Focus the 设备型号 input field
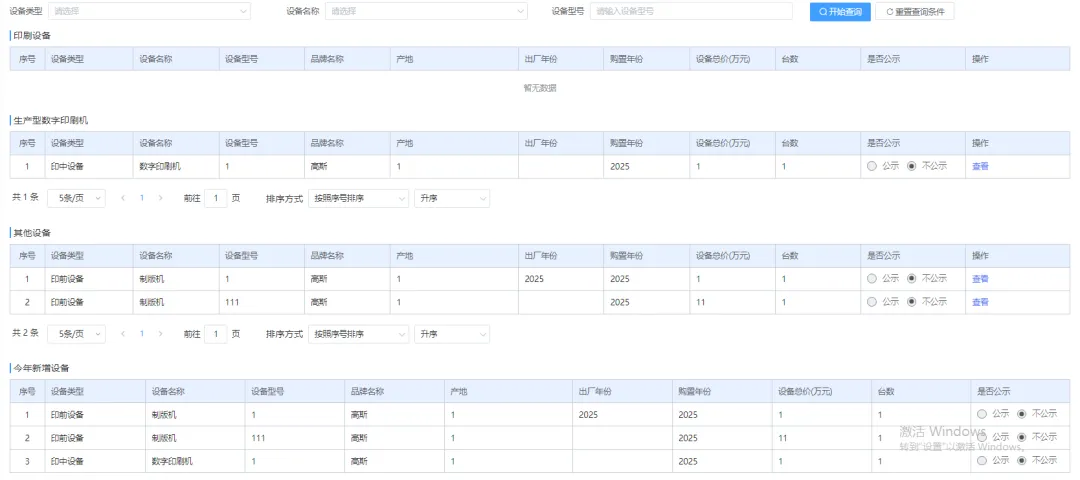 [691, 11]
